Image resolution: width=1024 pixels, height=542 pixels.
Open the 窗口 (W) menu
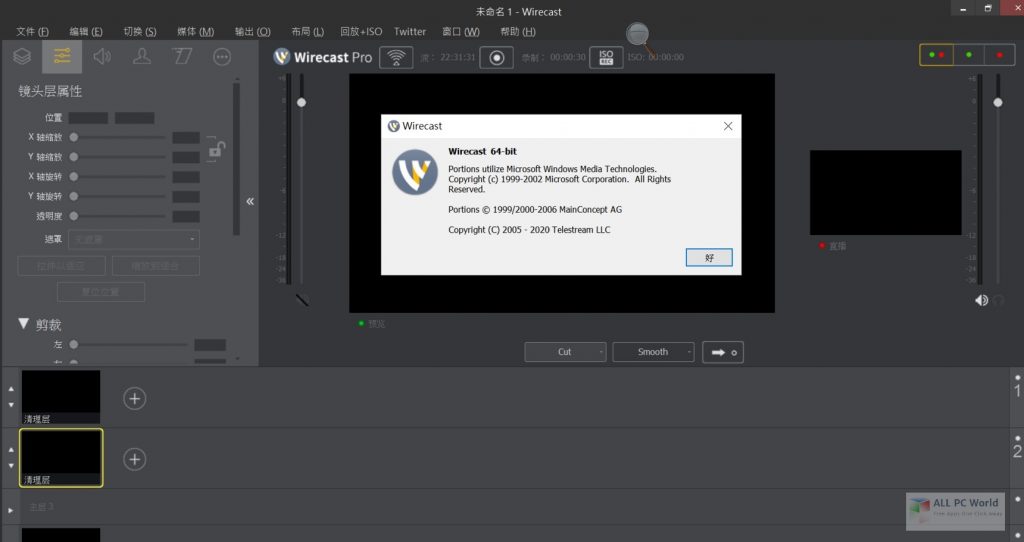[461, 31]
